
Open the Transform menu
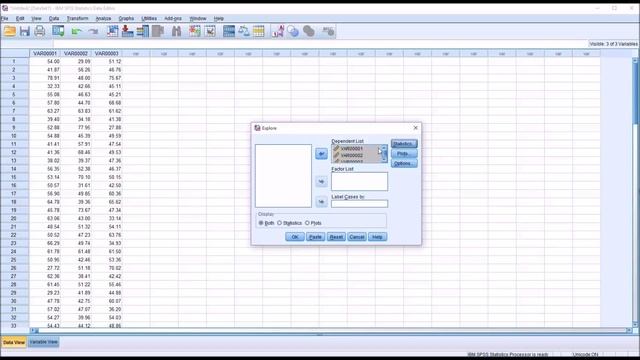point(78,18)
